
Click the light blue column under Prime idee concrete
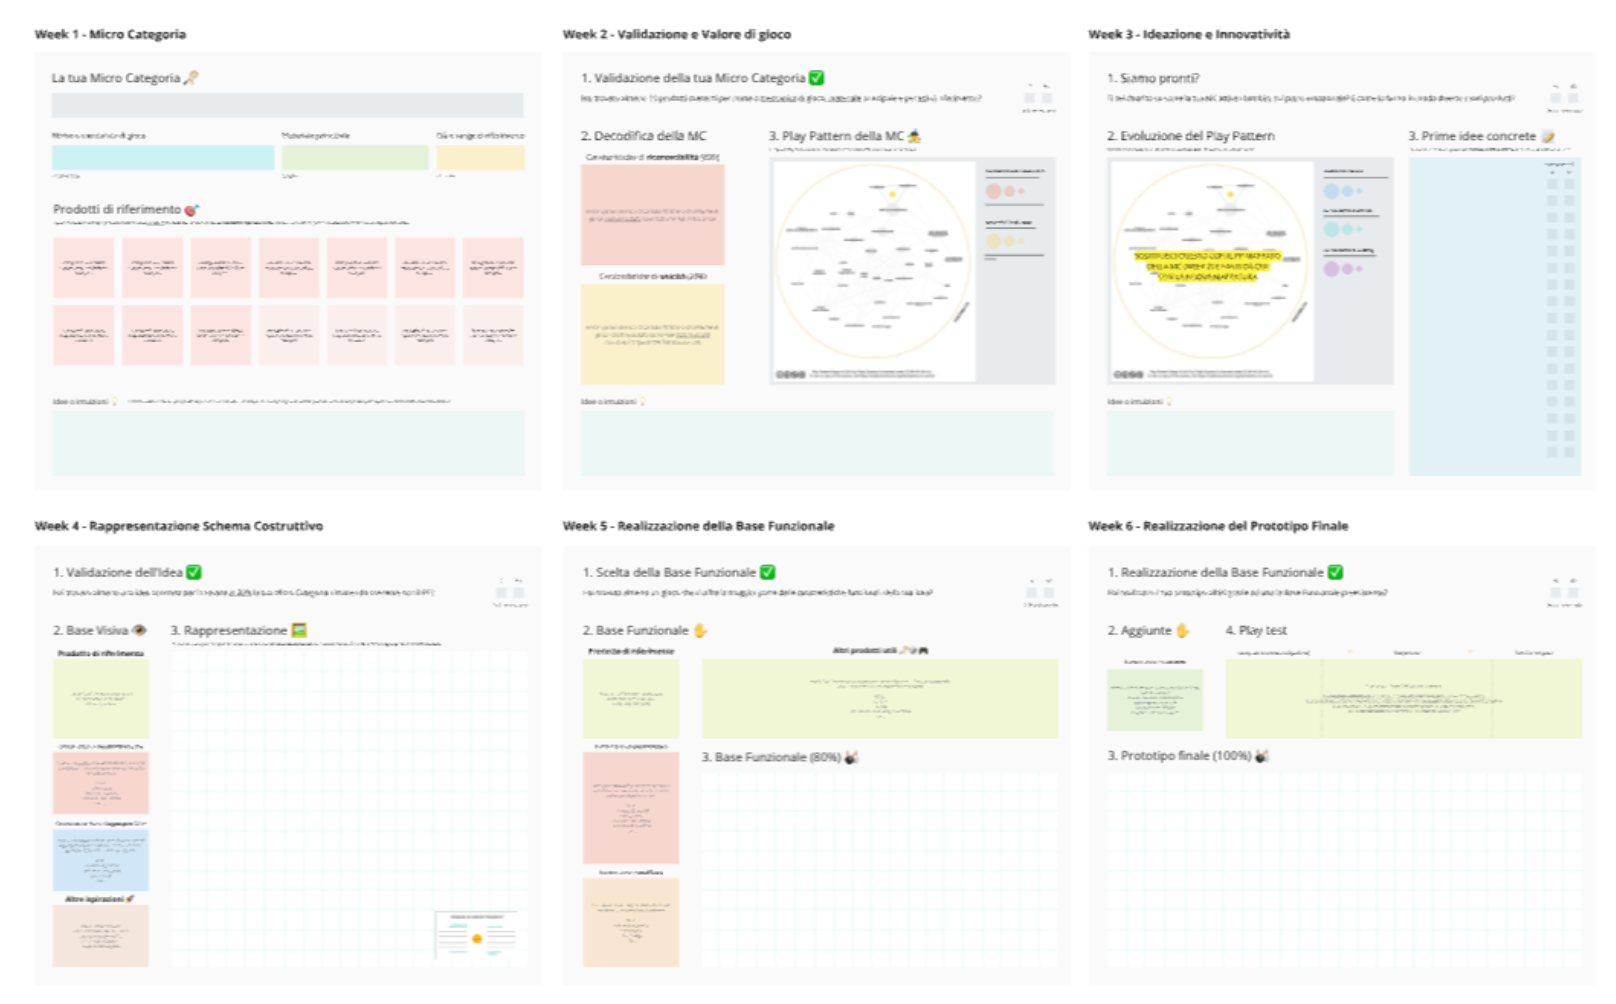1495,316
